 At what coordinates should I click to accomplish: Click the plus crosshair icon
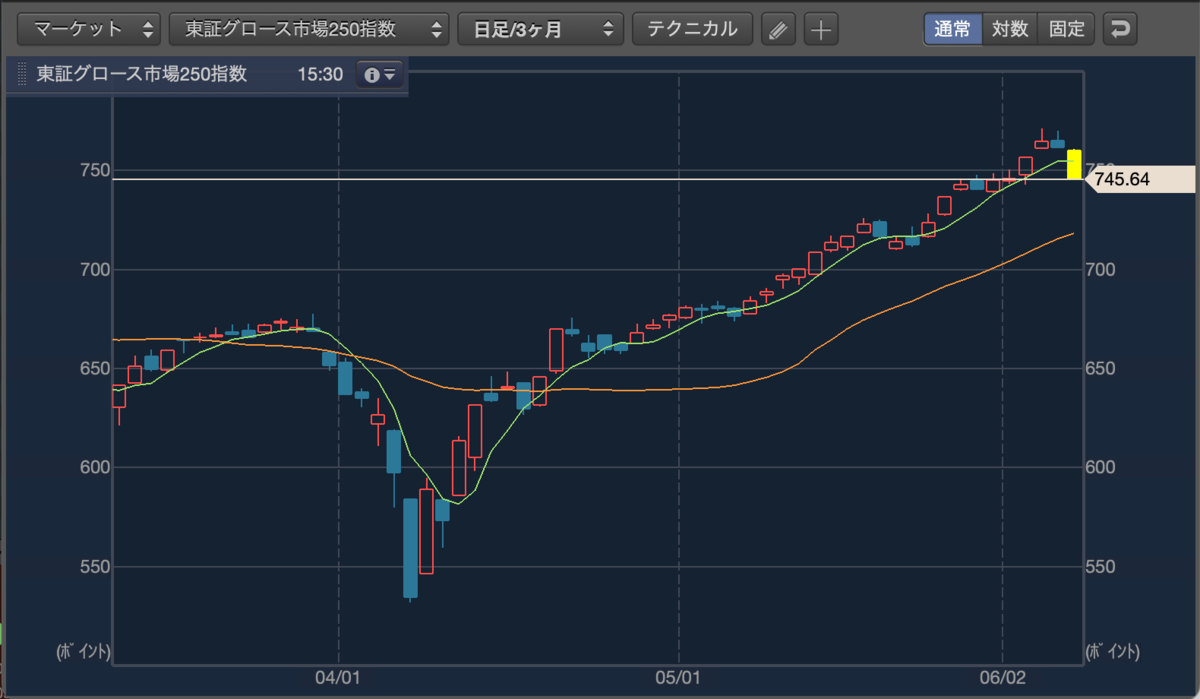coord(820,29)
